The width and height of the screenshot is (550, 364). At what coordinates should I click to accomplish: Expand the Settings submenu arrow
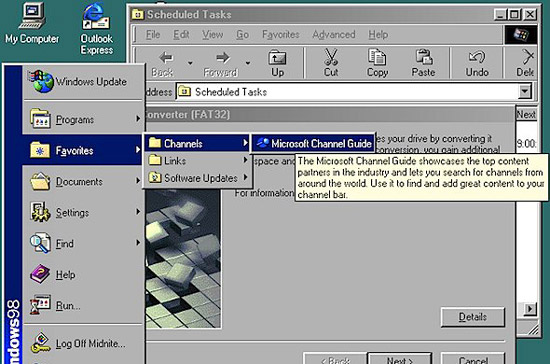click(138, 211)
